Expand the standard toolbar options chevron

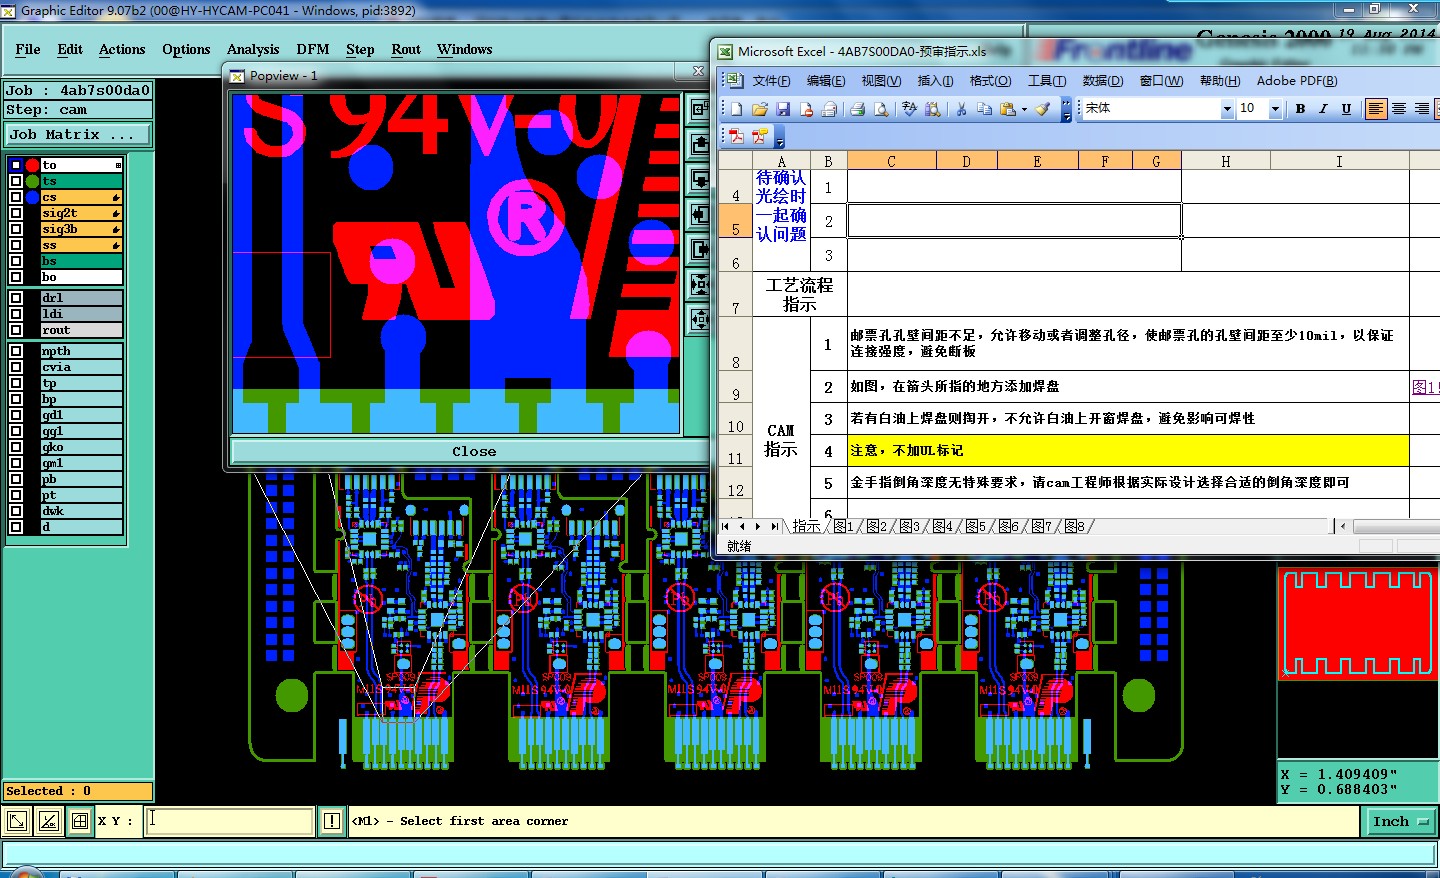pos(1066,109)
